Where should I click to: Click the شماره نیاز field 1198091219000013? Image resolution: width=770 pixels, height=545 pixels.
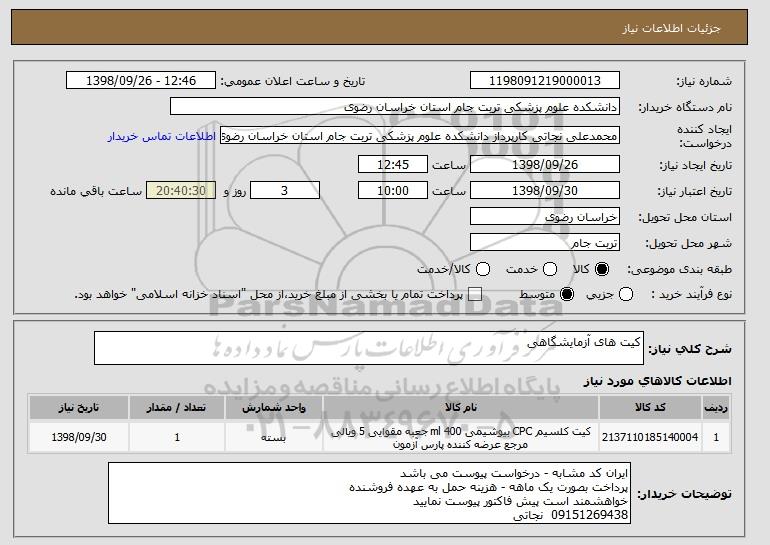(545, 81)
